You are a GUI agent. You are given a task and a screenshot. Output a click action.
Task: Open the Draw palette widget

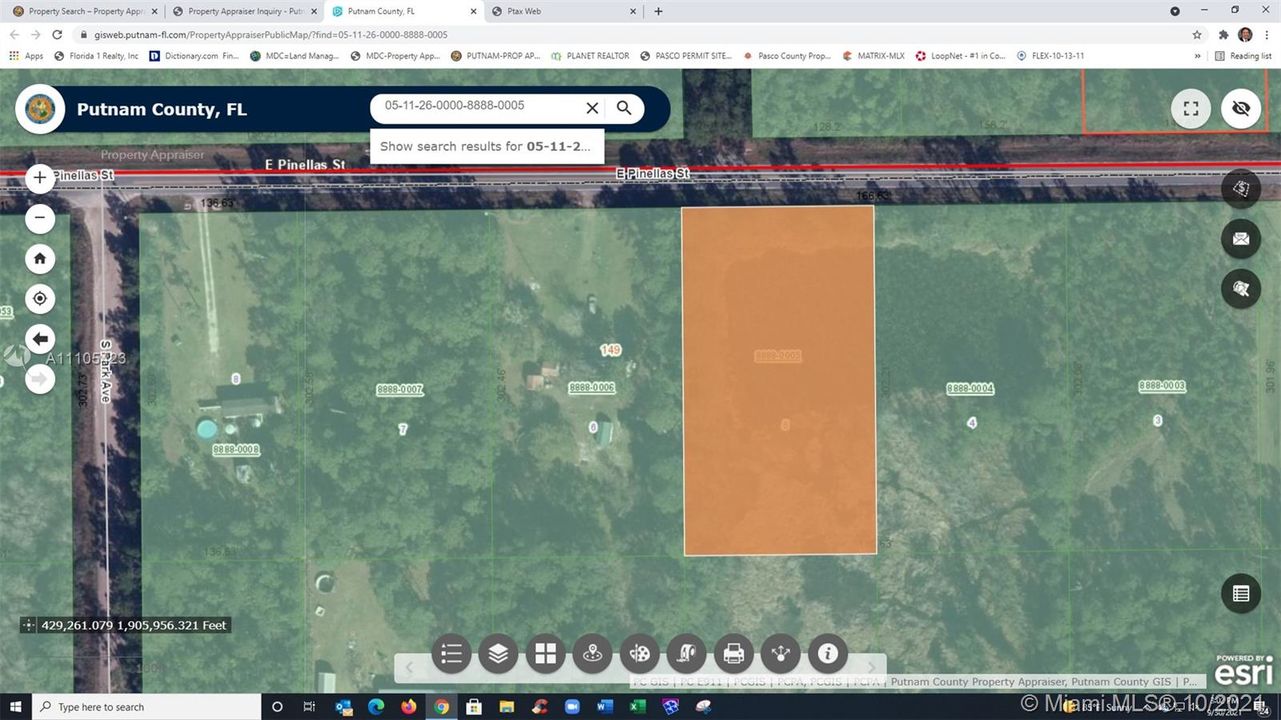[639, 654]
